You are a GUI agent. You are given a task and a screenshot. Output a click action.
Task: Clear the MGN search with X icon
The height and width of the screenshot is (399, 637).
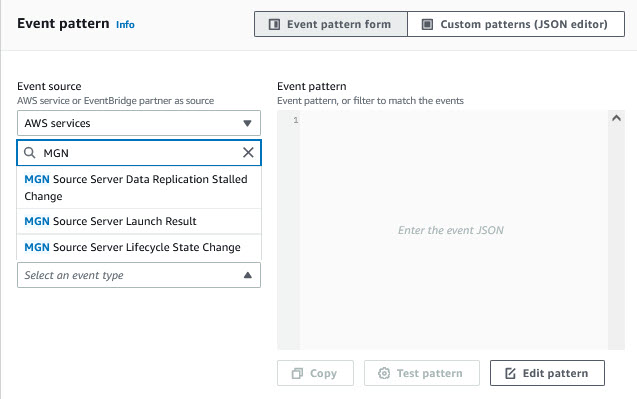[x=248, y=152]
